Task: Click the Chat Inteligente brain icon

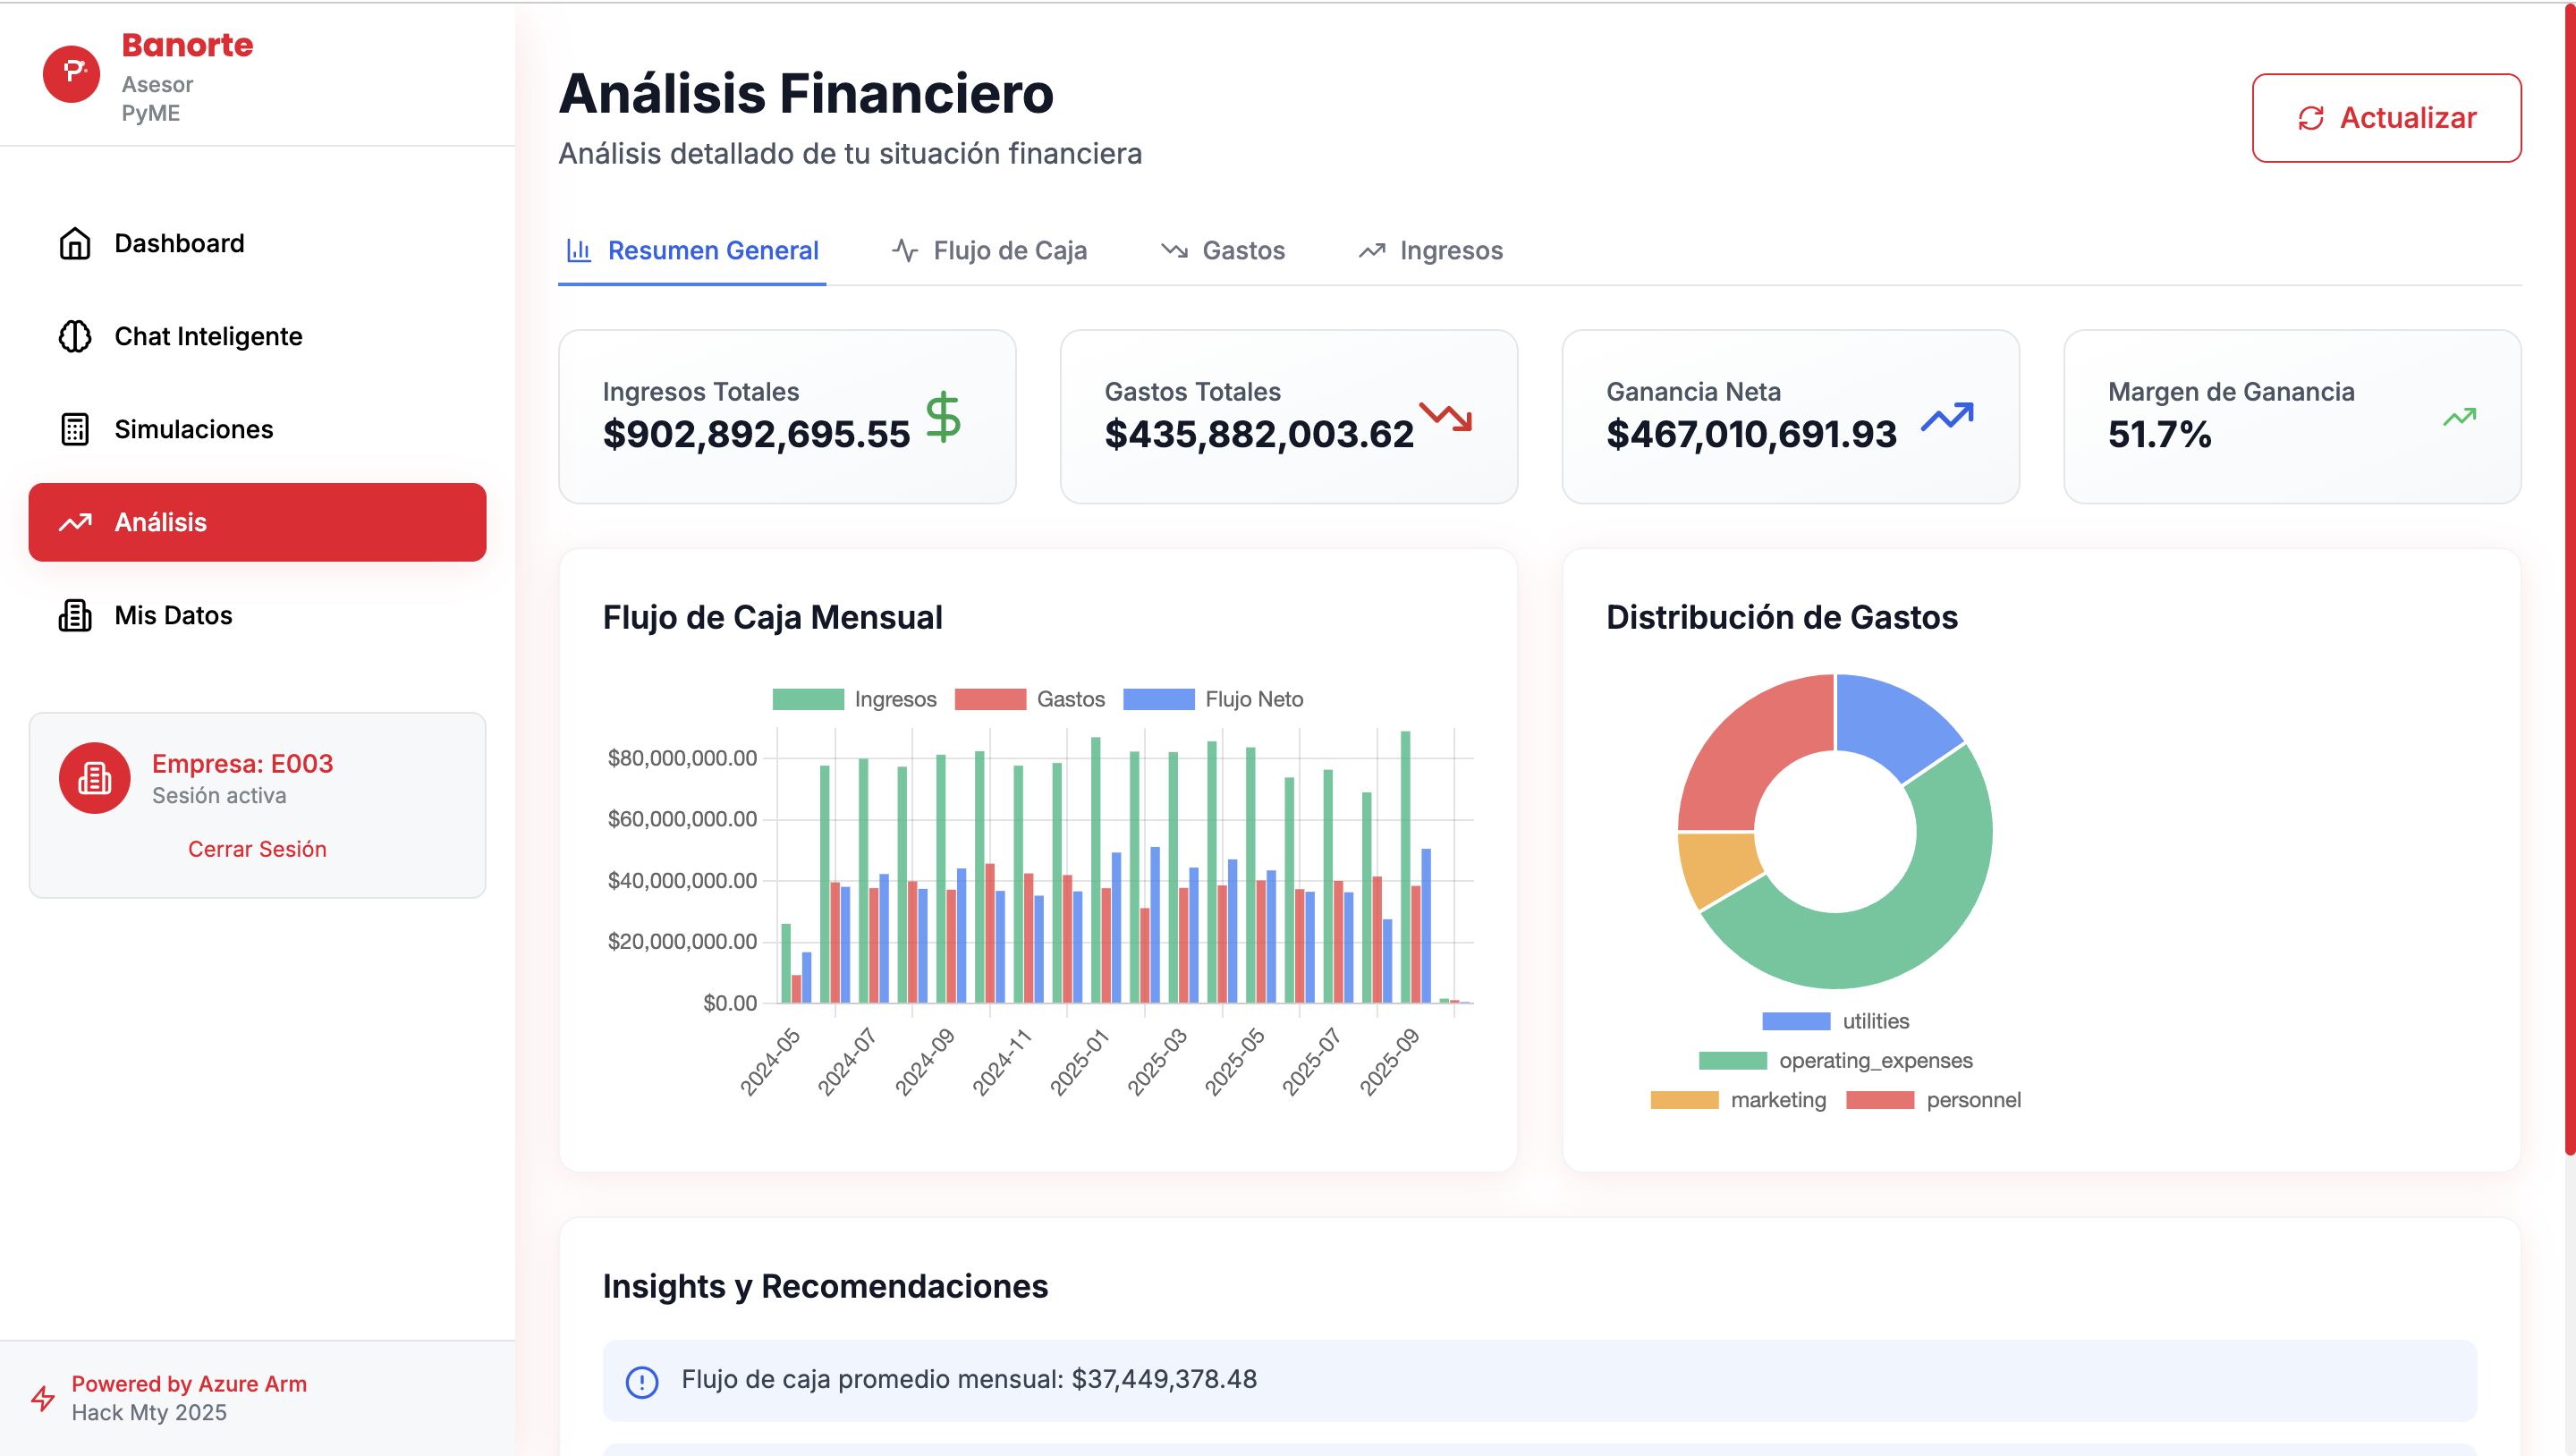Action: coord(75,336)
